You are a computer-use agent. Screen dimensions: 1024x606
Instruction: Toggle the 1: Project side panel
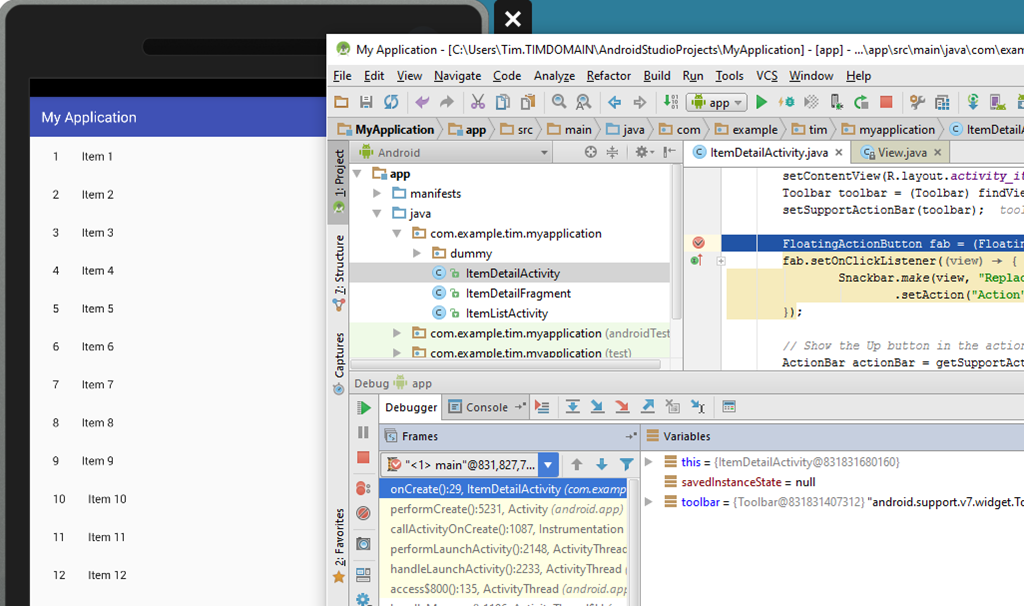point(339,180)
